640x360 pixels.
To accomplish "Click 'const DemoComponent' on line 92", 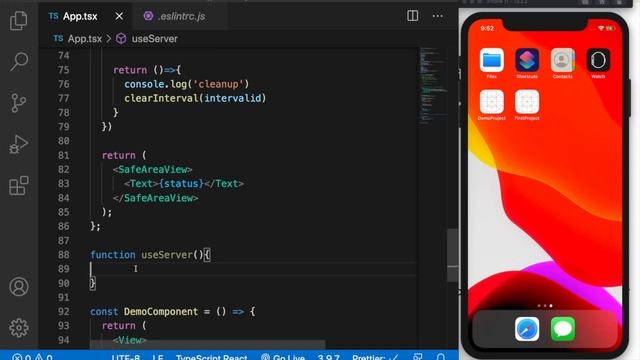I will pos(144,312).
